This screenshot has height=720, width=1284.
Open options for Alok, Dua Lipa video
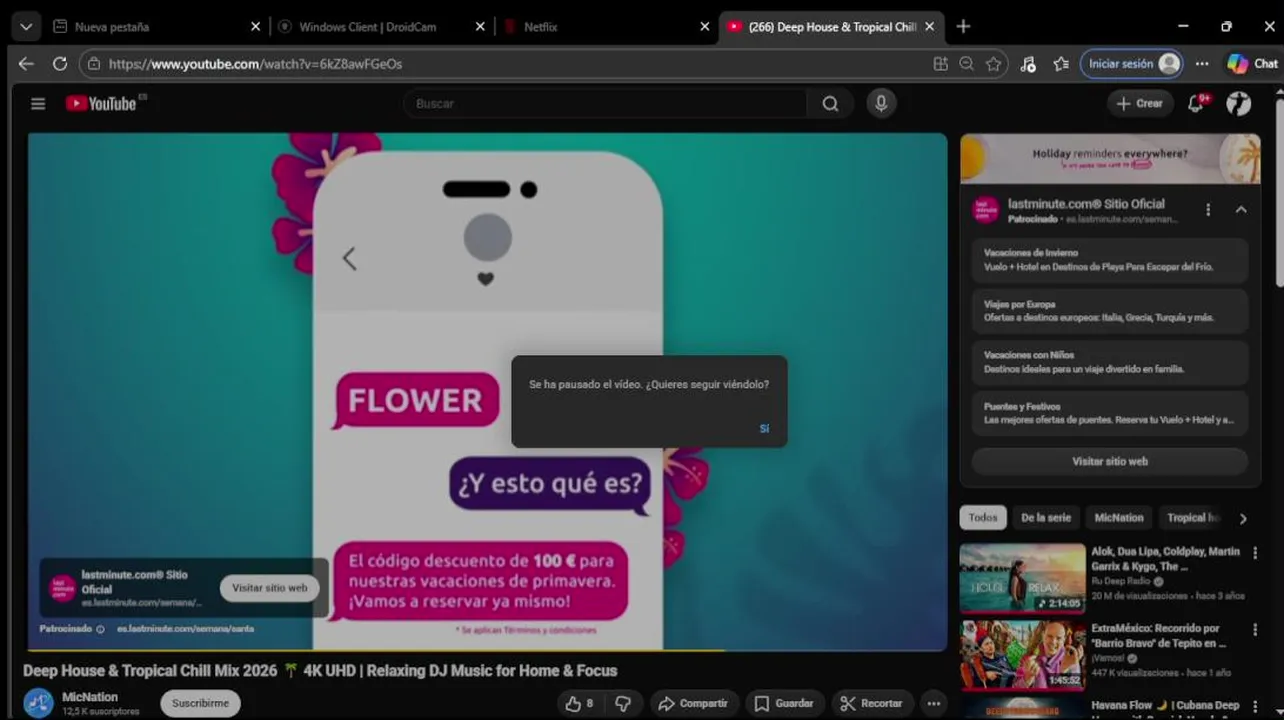1255,553
